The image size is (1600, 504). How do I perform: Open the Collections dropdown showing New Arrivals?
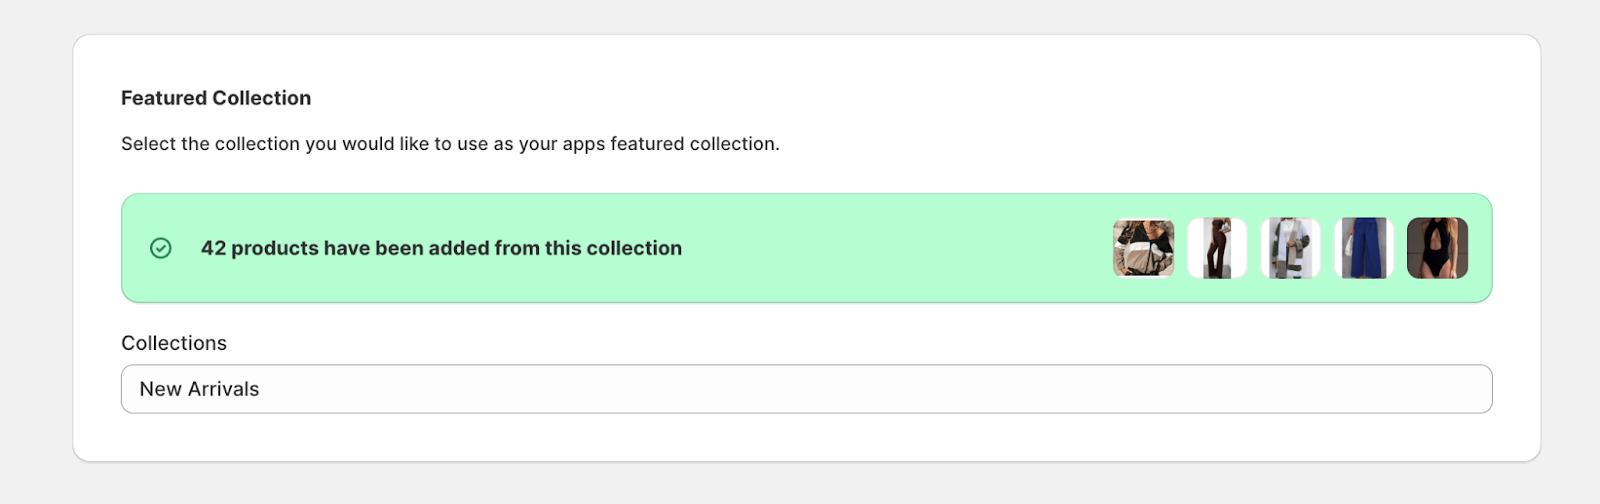[x=806, y=389]
